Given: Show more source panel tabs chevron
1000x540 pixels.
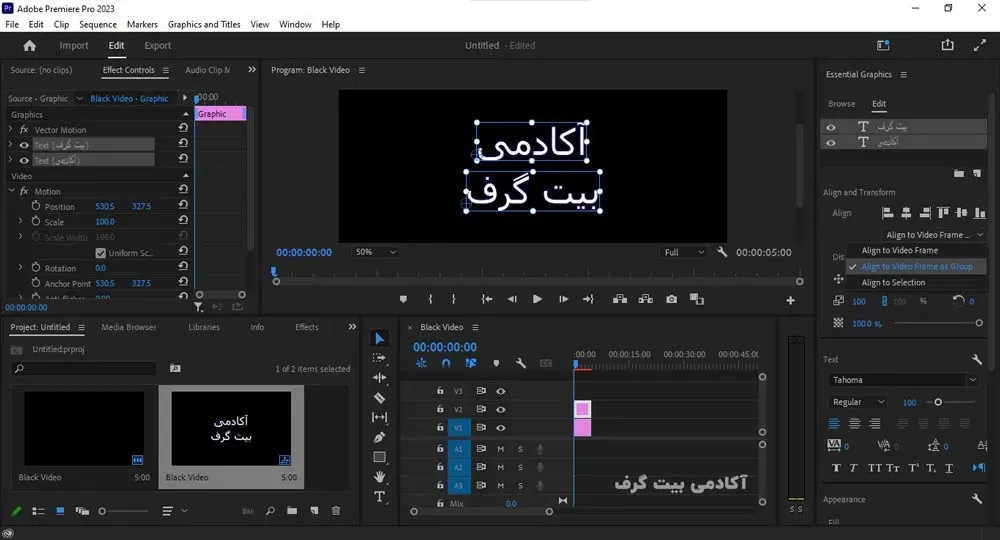Looking at the screenshot, I should tap(252, 69).
